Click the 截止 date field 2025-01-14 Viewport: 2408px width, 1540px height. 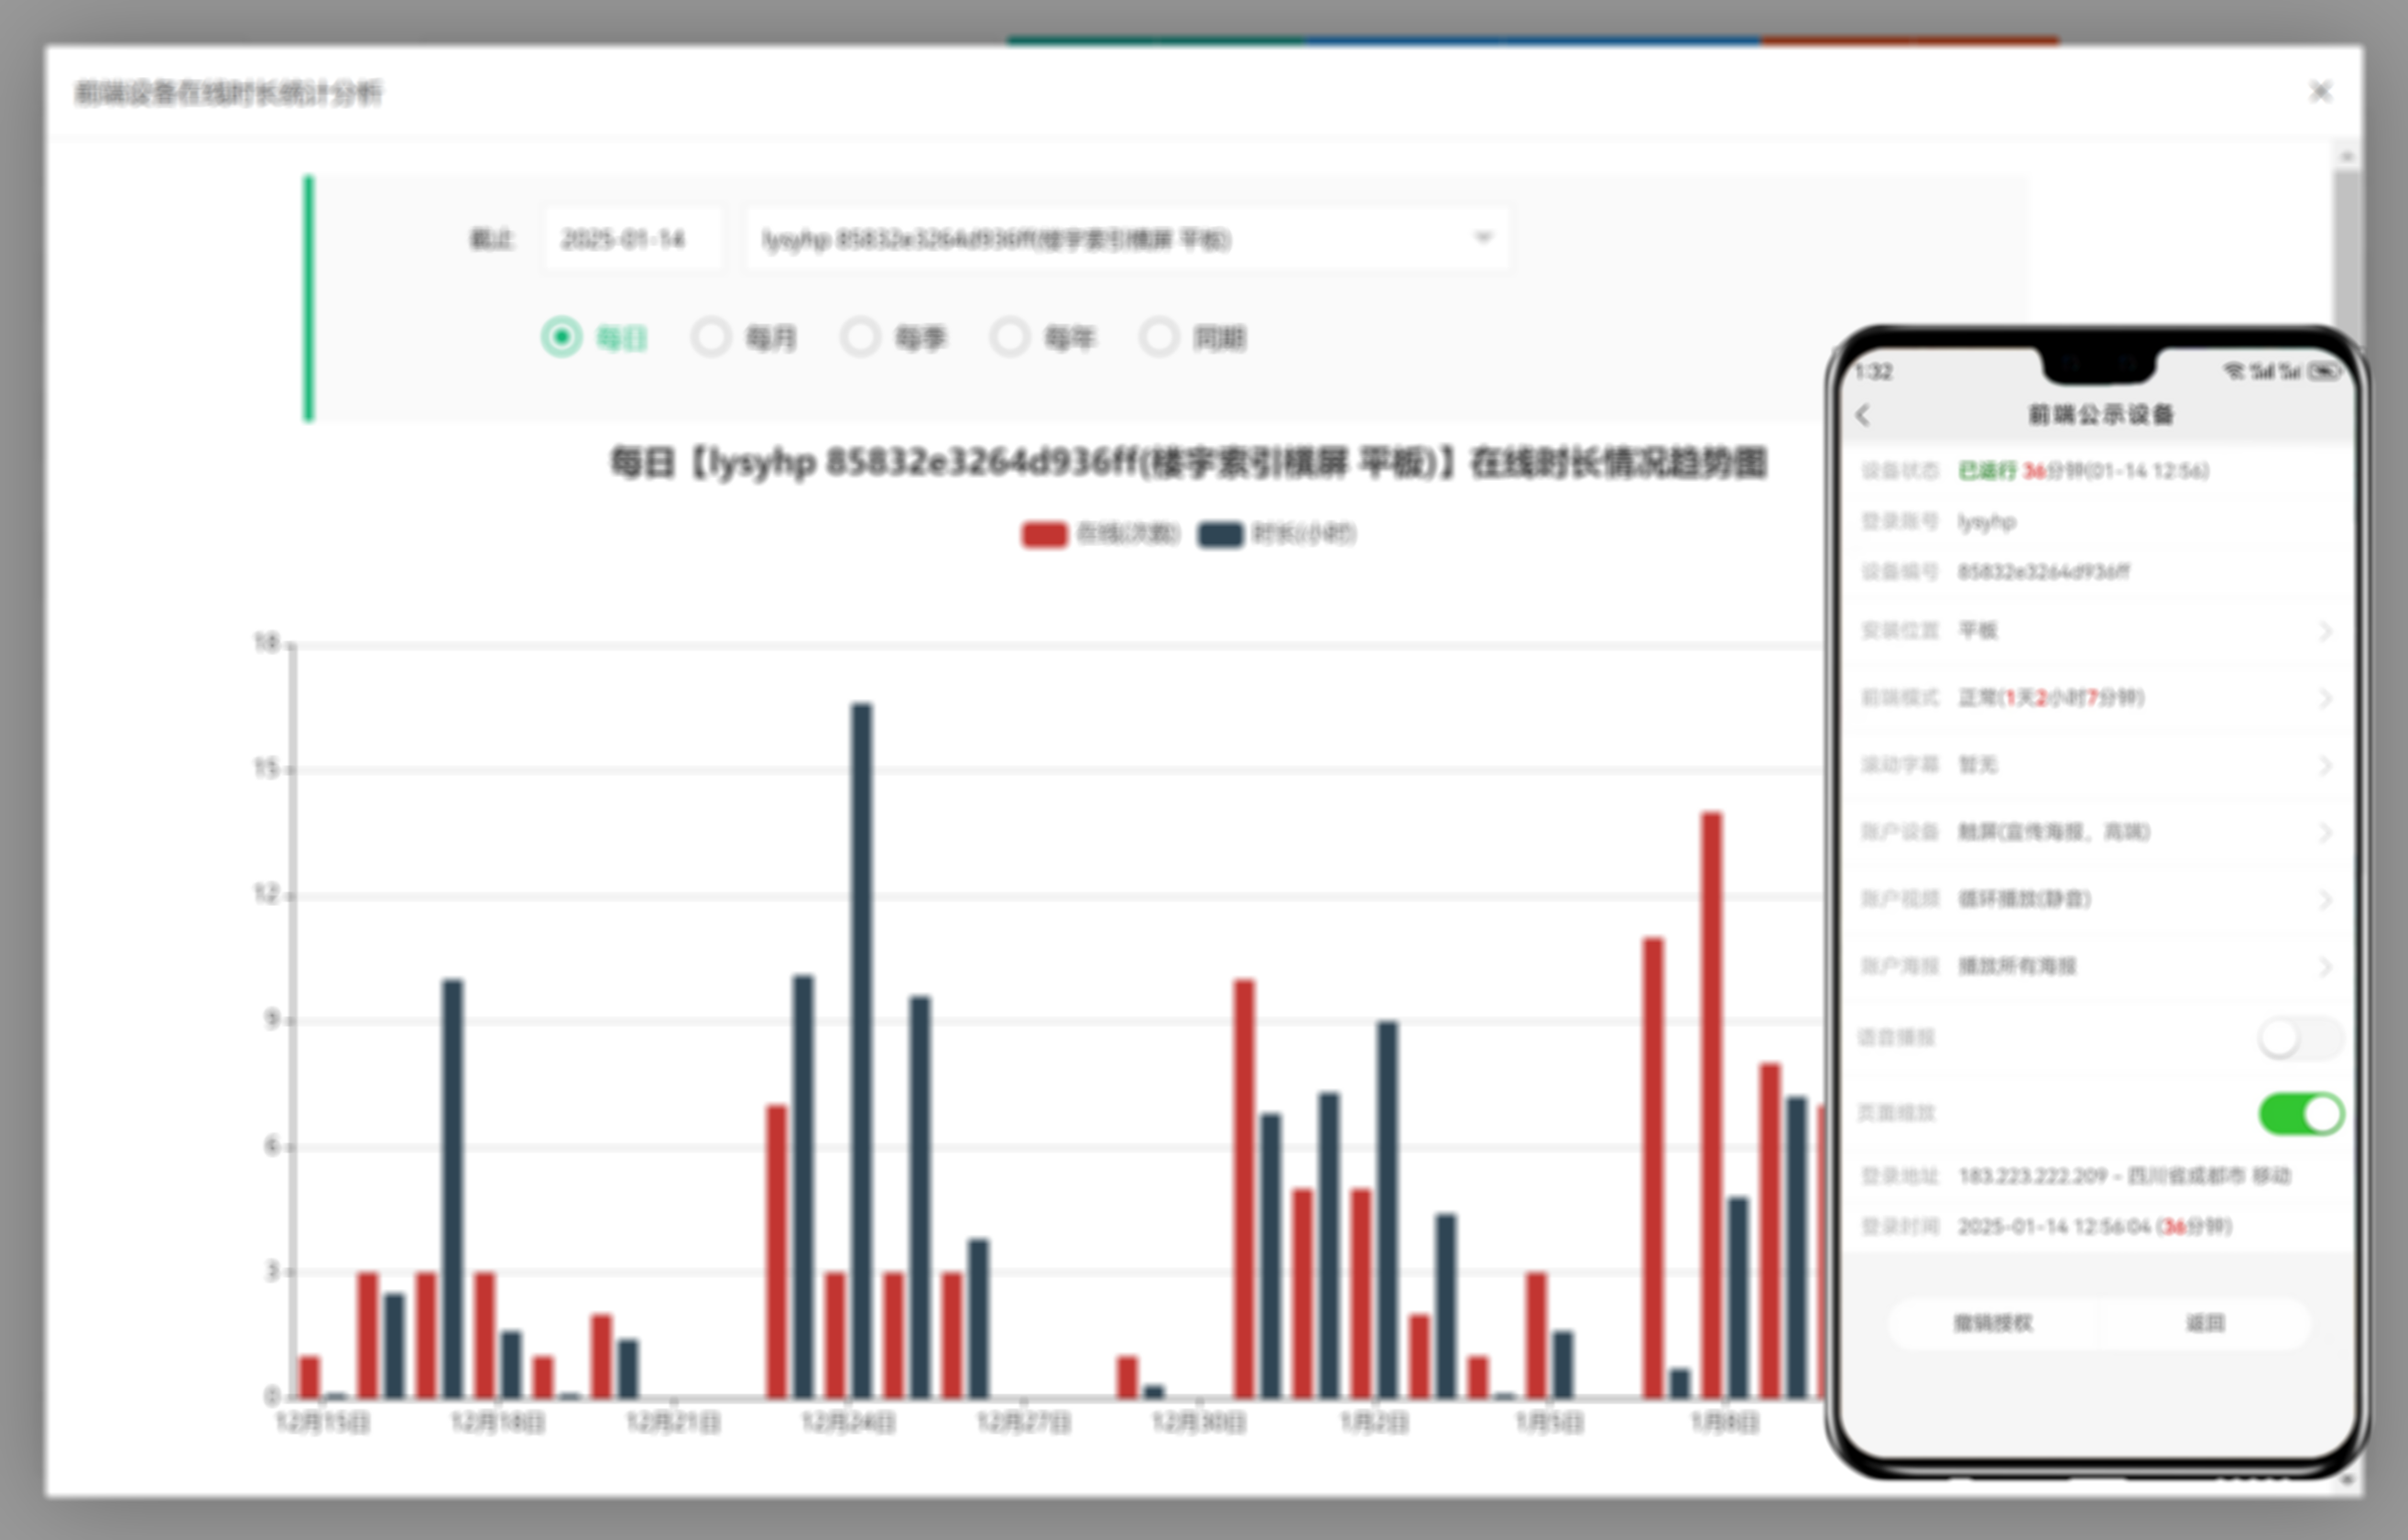(x=632, y=239)
